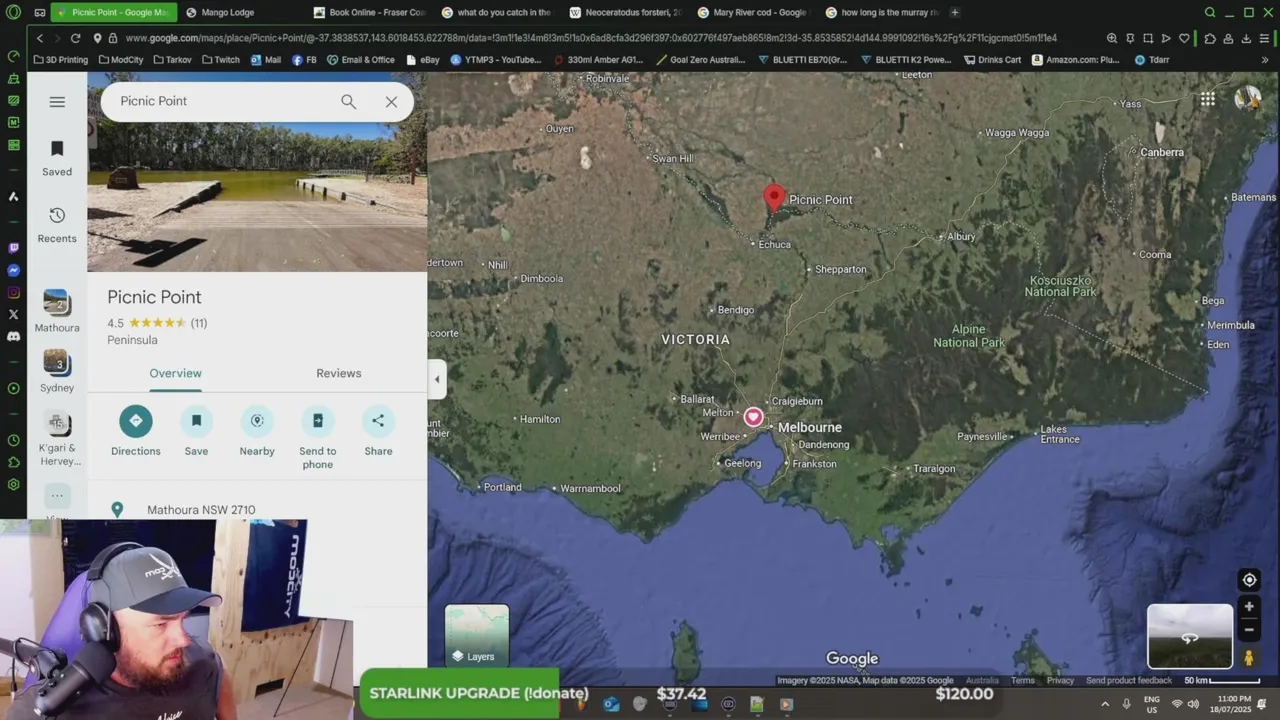Open the 3D Printing bookmarks folder
Screen dimensions: 1280x720
click(61, 60)
